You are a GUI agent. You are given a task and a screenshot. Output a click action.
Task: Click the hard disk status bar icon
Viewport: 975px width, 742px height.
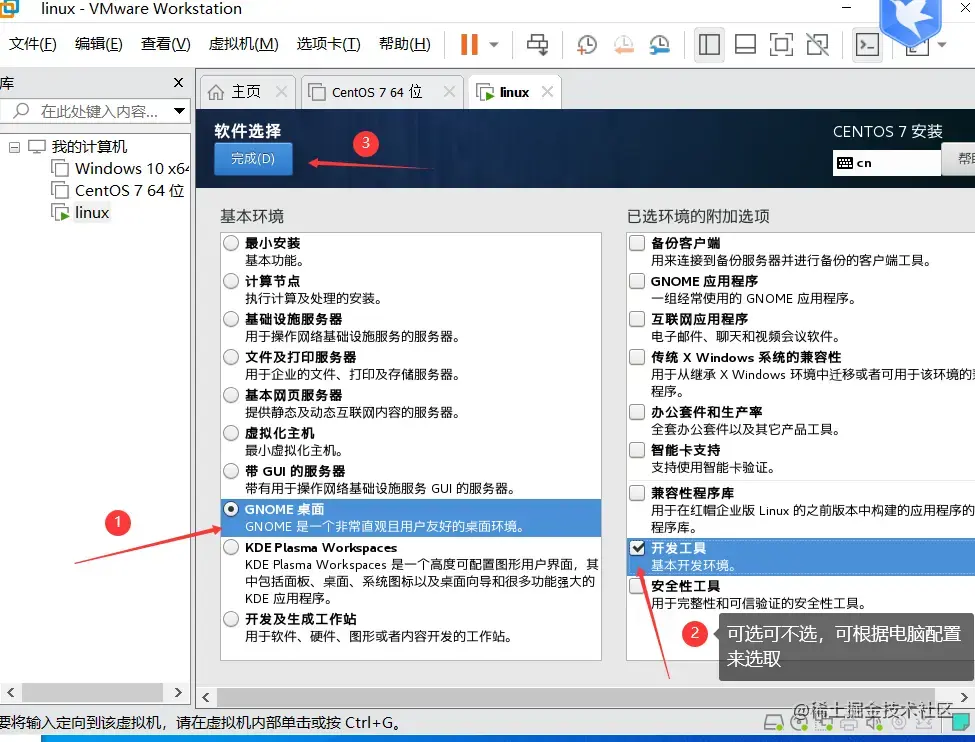[x=774, y=723]
